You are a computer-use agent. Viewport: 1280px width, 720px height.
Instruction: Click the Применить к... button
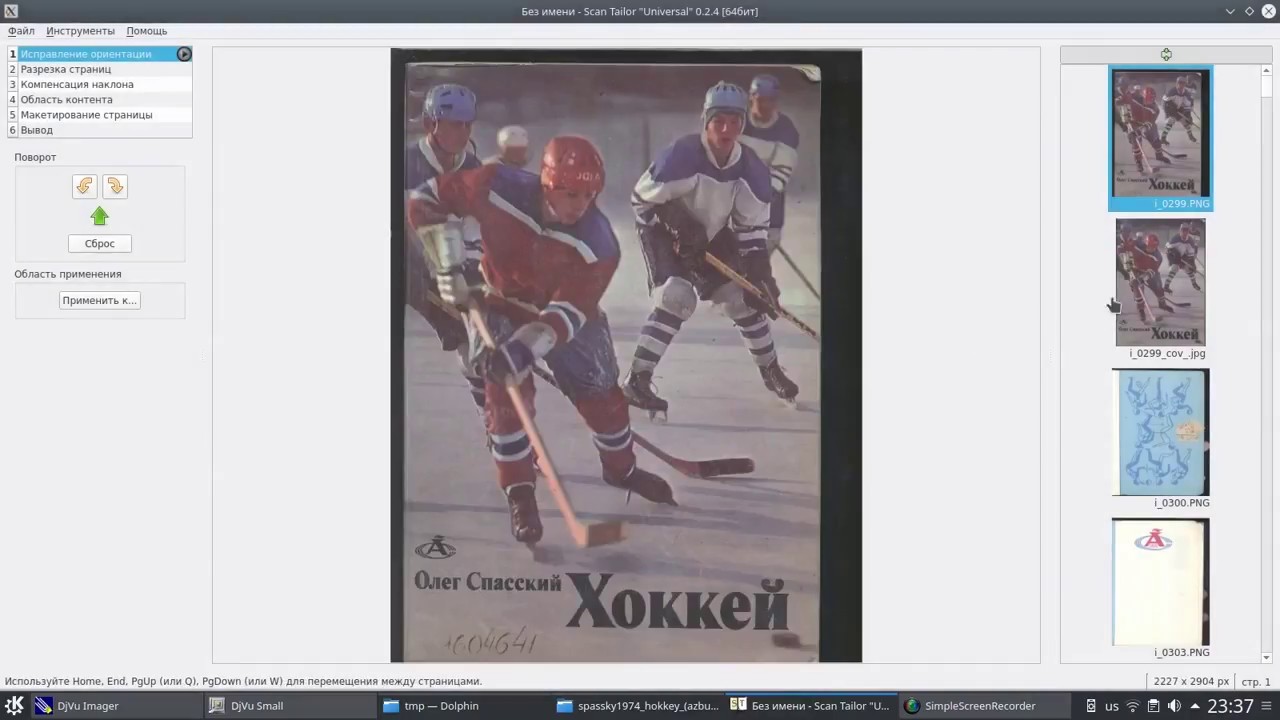pyautogui.click(x=99, y=300)
